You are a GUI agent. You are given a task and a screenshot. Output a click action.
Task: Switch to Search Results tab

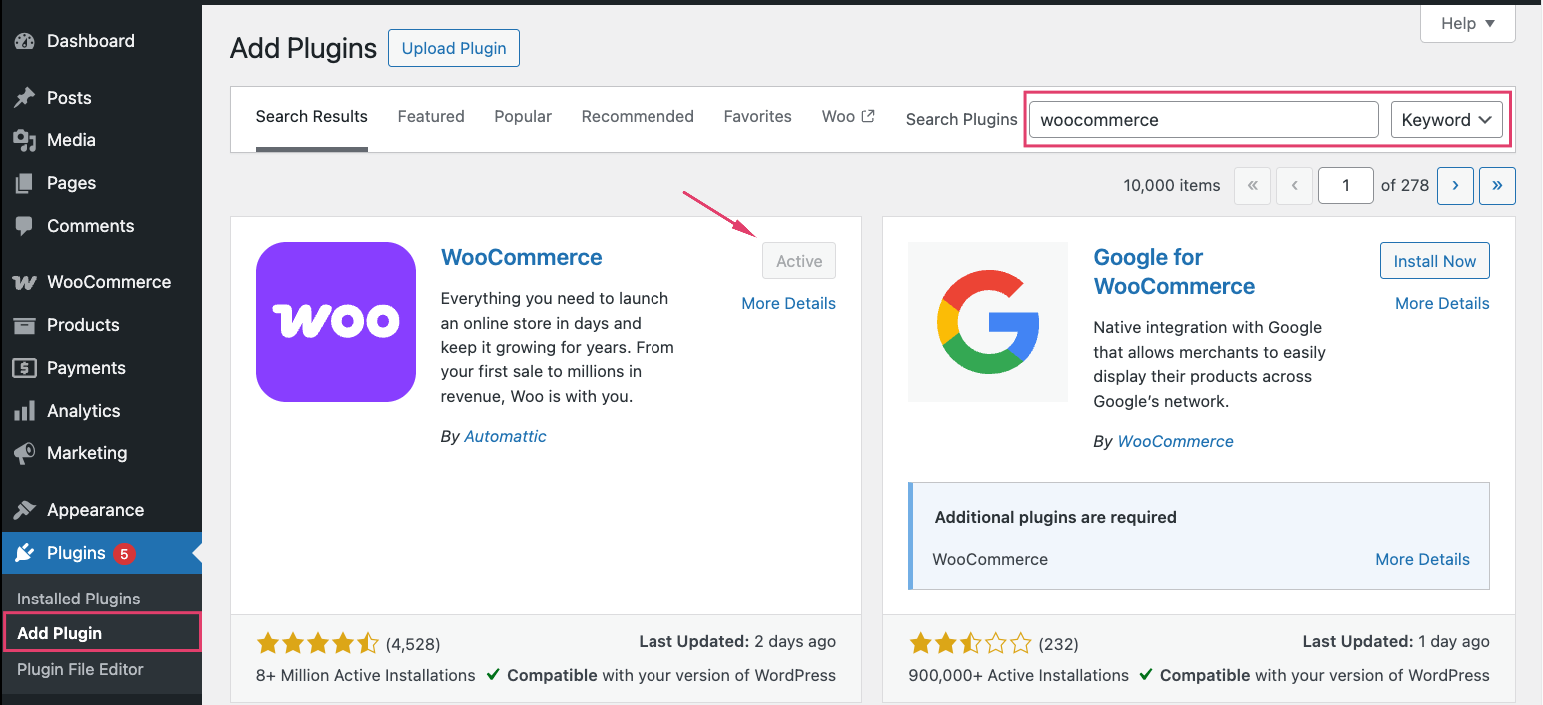(312, 117)
